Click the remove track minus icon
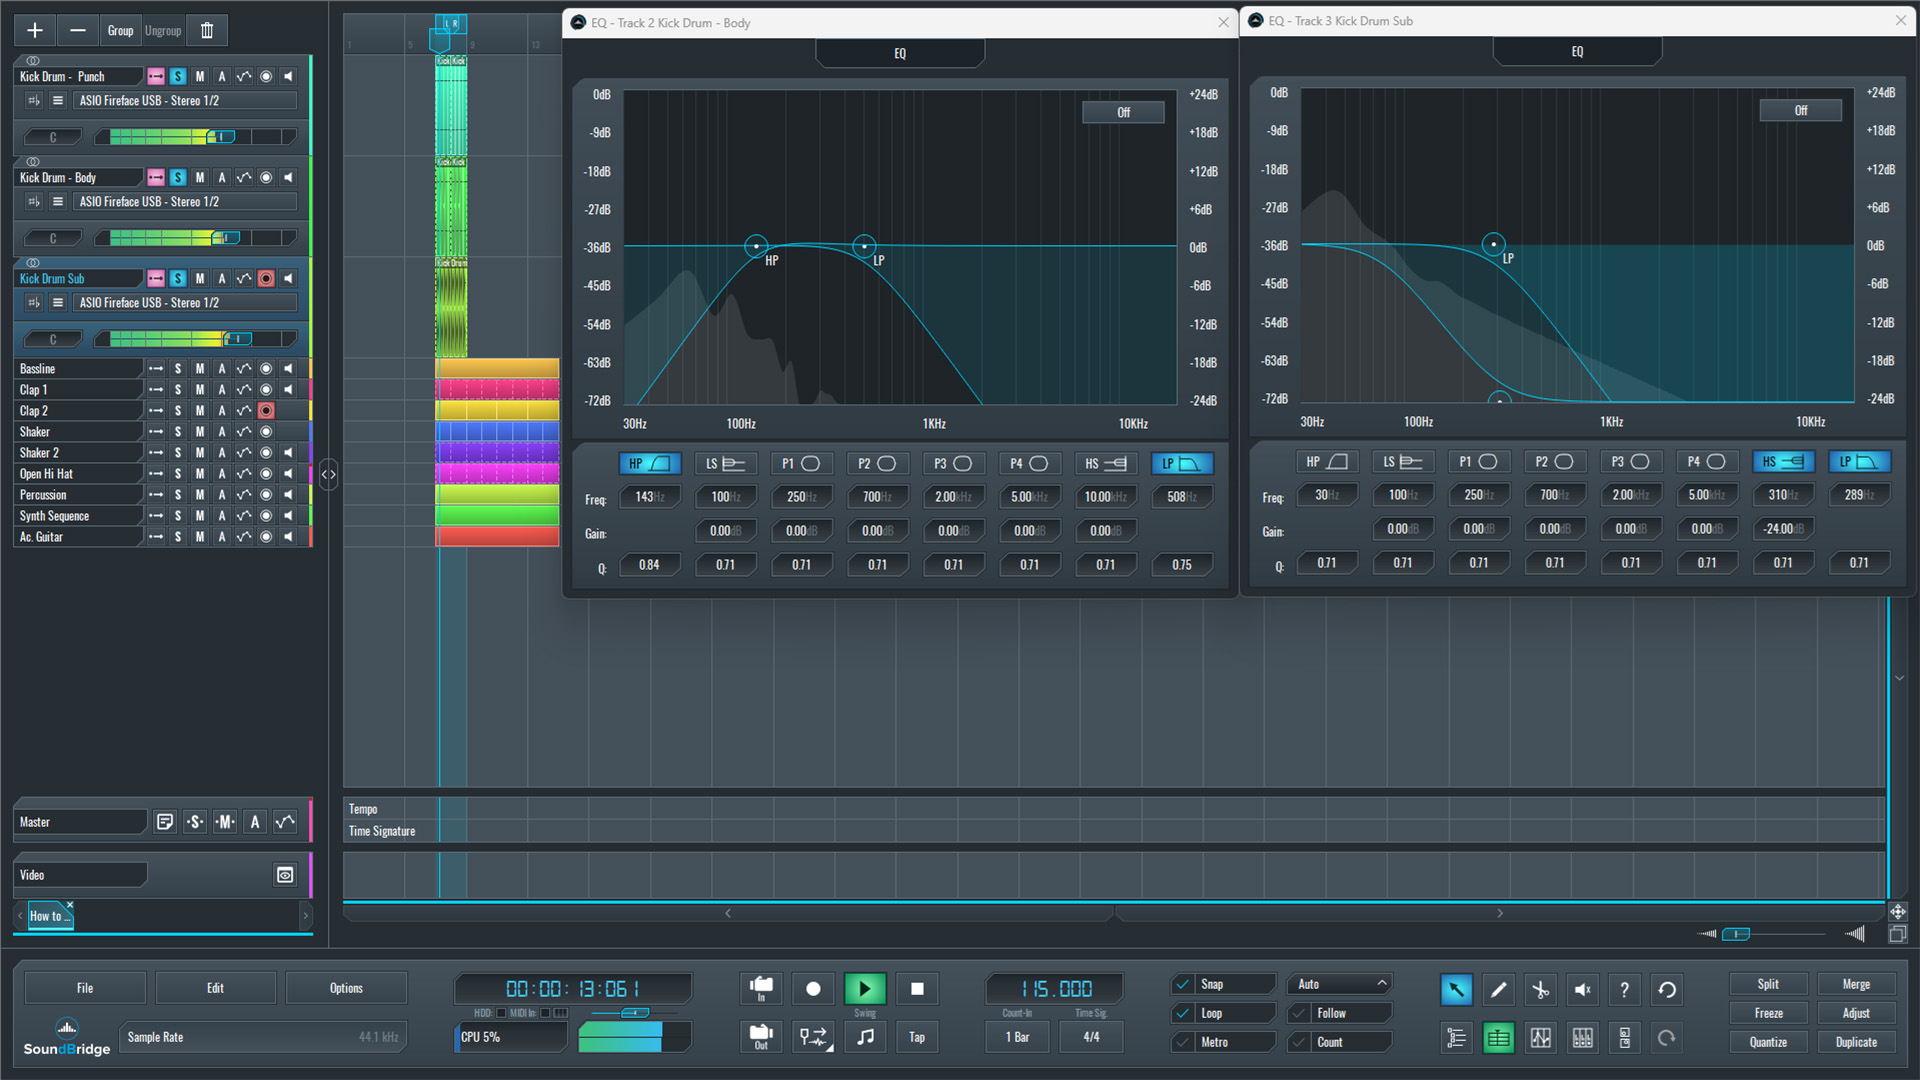Screen dimensions: 1920x1080 pyautogui.click(x=77, y=31)
